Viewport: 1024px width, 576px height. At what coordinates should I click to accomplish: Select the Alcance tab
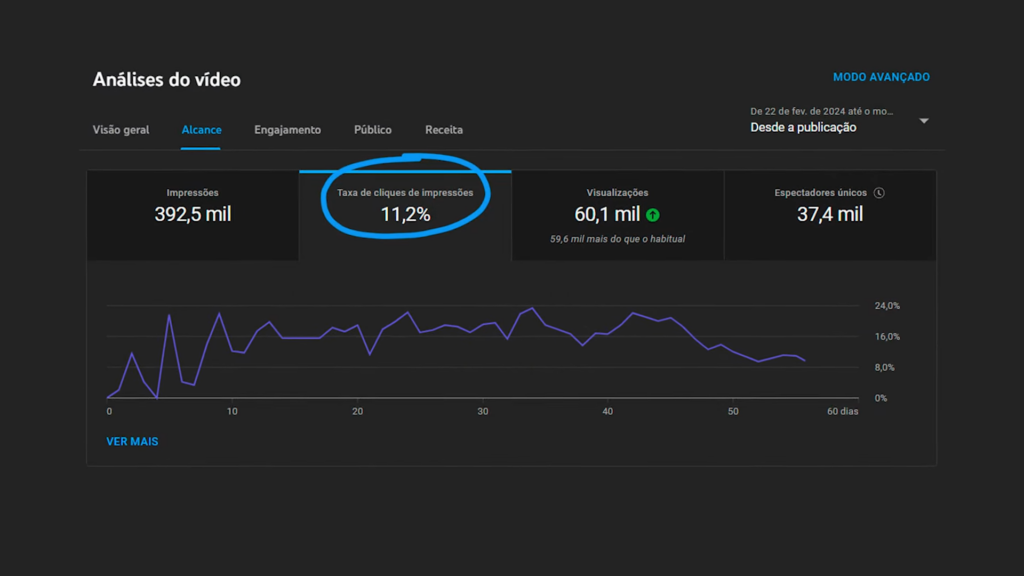pyautogui.click(x=201, y=130)
